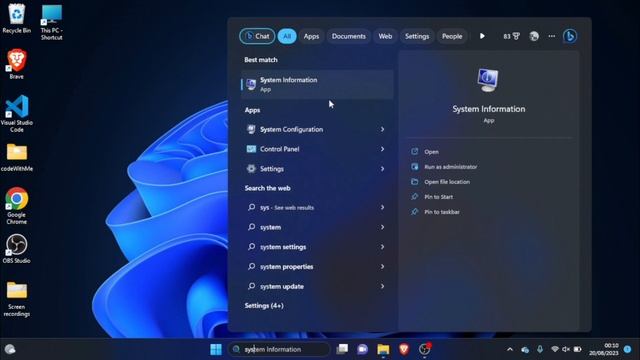The height and width of the screenshot is (360, 640).
Task: Select the Google Chrome desktop icon
Action: point(17,206)
